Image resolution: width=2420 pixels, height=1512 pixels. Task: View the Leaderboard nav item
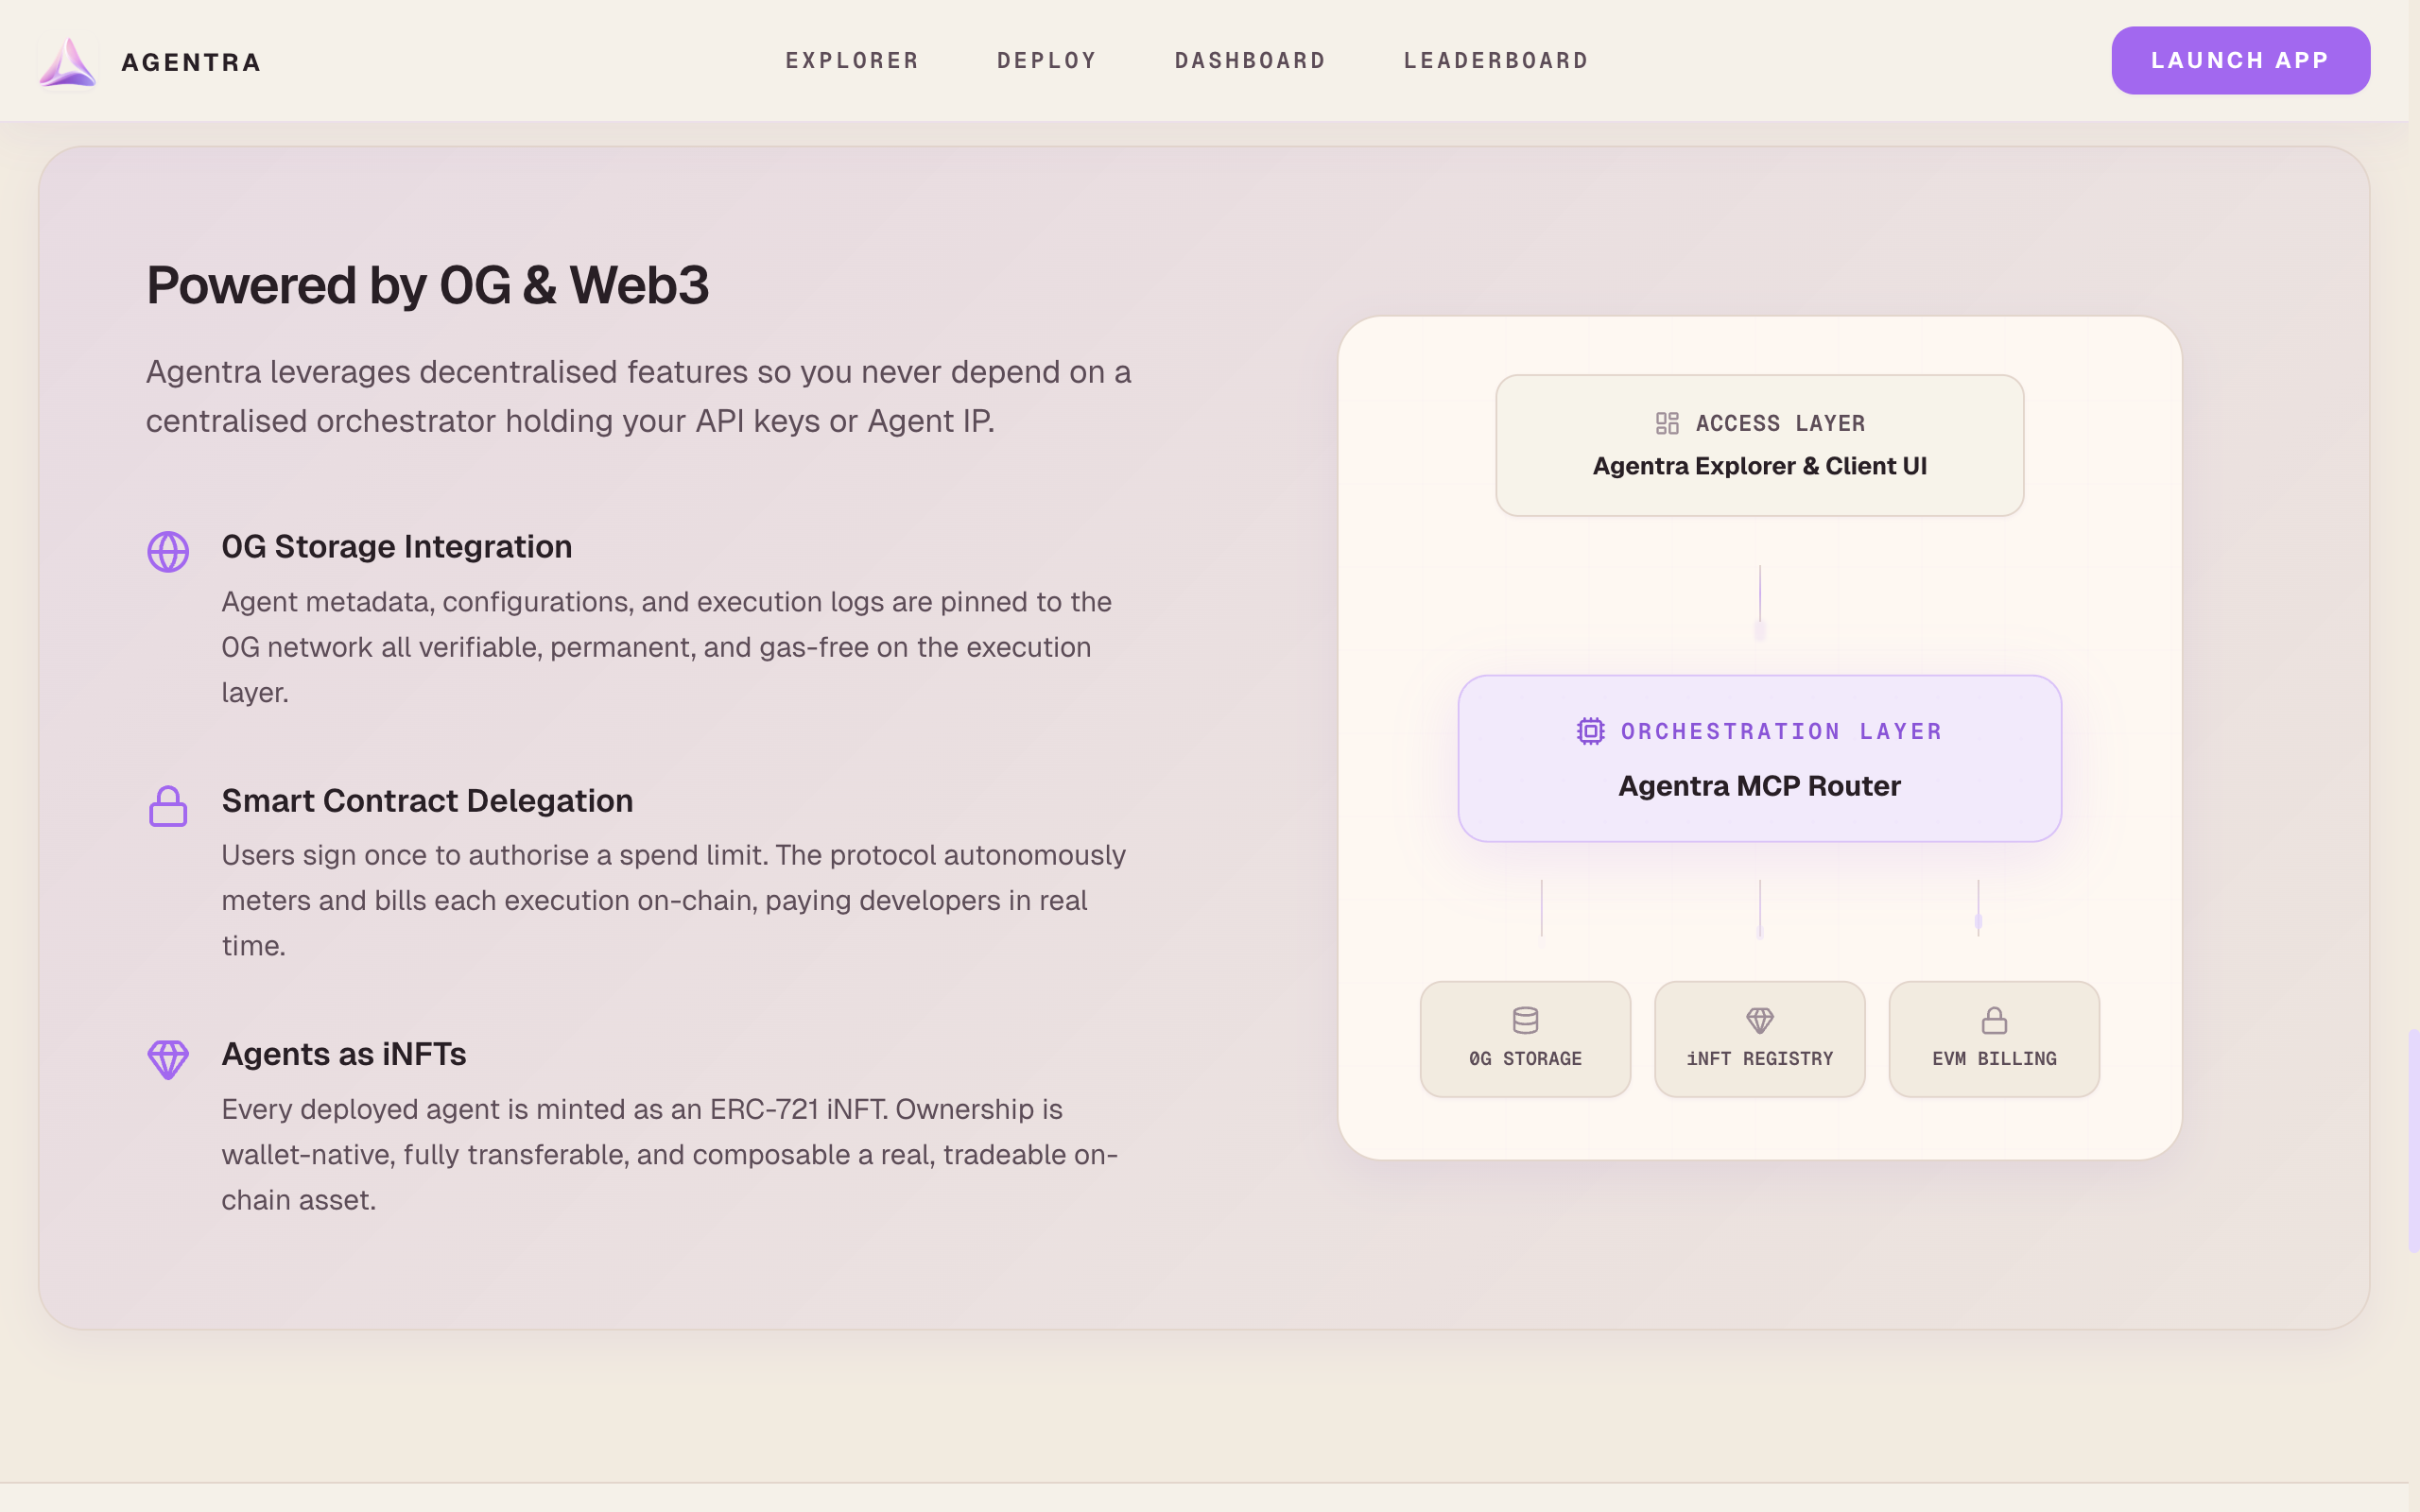pyautogui.click(x=1496, y=61)
